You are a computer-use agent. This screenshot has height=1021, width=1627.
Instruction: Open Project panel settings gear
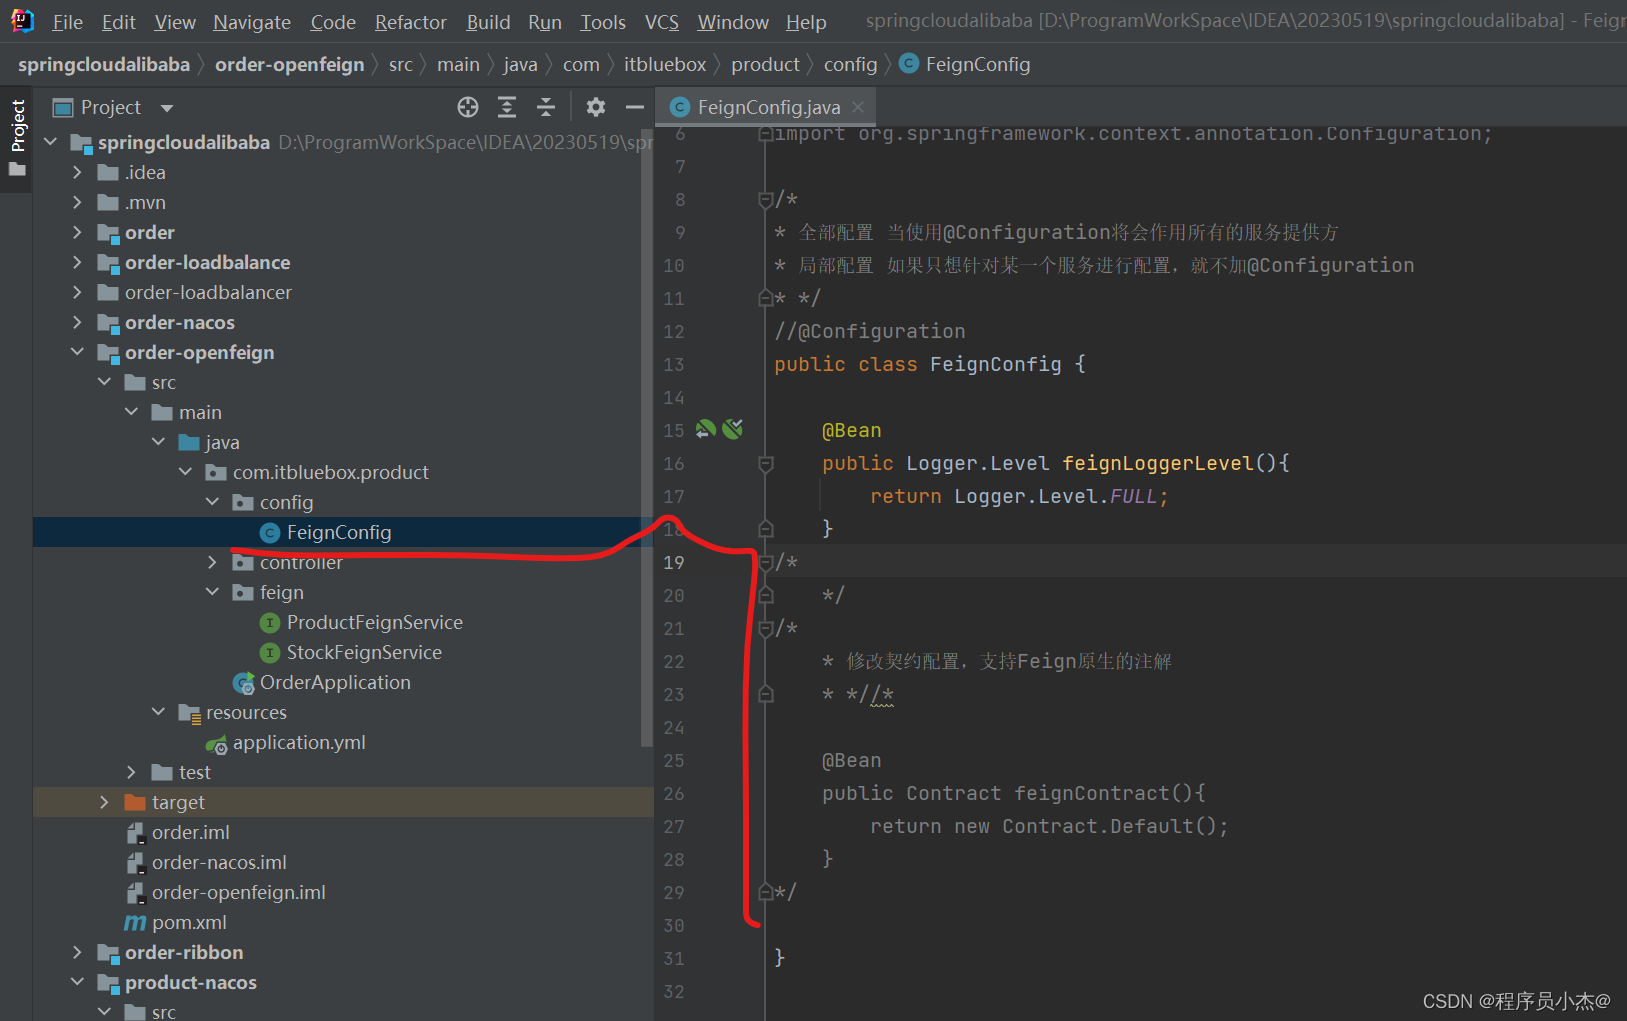[x=596, y=107]
